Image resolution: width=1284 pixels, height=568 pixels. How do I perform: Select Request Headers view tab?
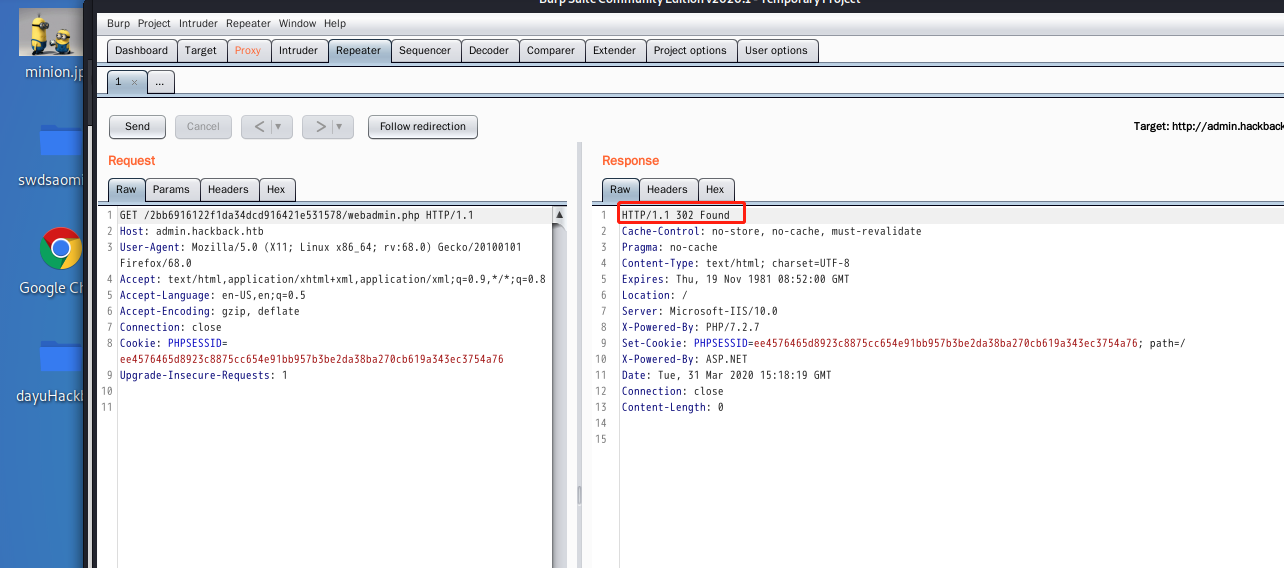point(229,189)
